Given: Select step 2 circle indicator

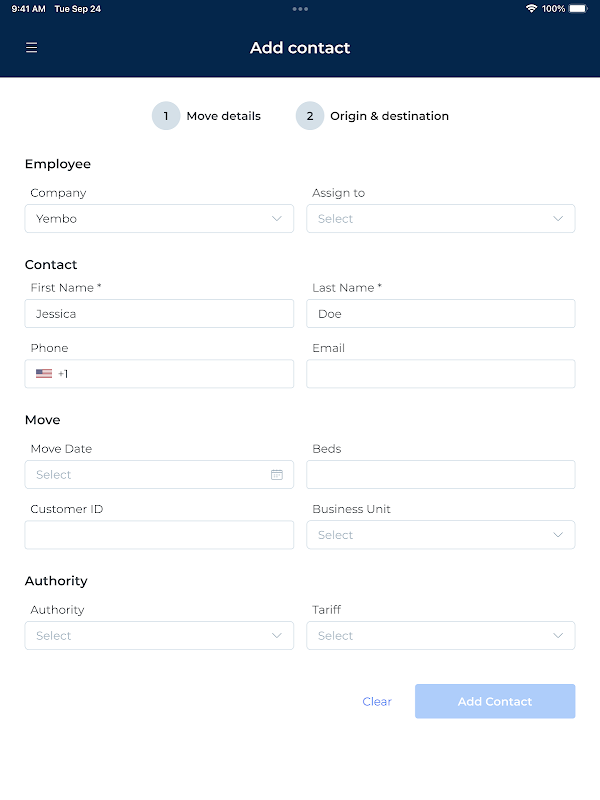Looking at the screenshot, I should (310, 116).
